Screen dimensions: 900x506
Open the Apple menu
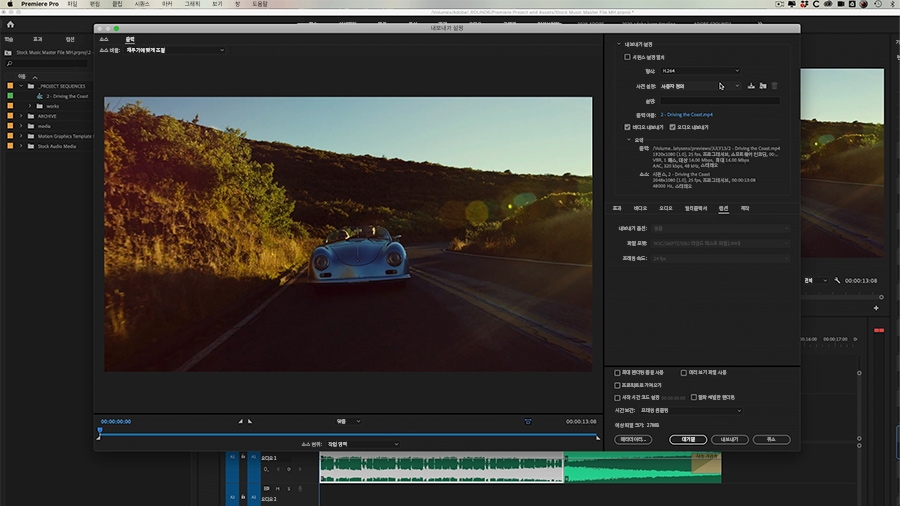pos(8,4)
